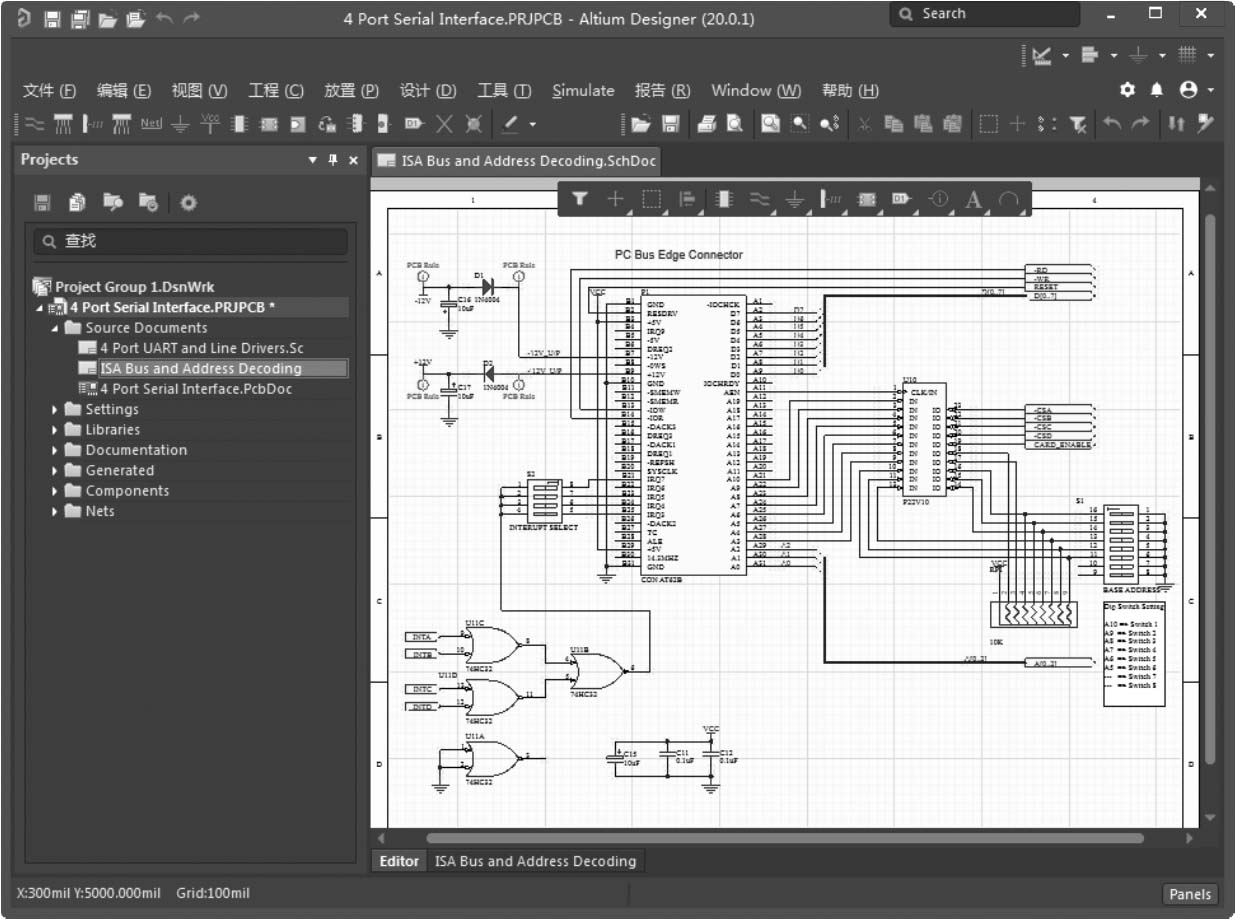Toggle the Projects panel pin
Image resolution: width=1236 pixels, height=920 pixels.
click(333, 160)
